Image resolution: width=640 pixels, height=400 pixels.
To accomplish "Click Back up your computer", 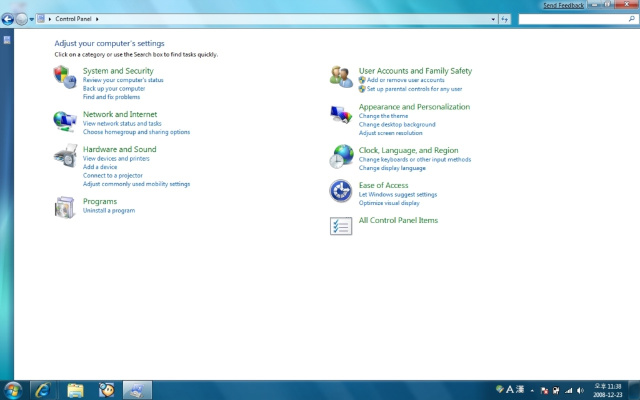I will [114, 89].
